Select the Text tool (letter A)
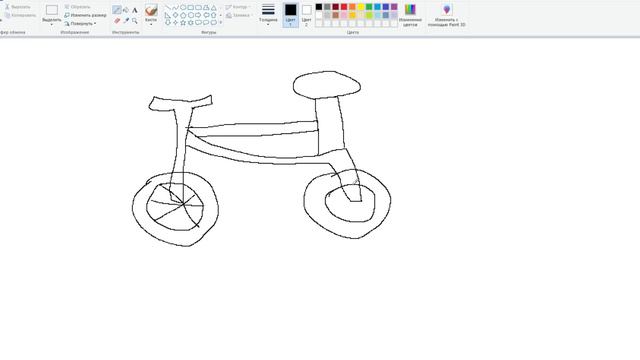Image resolution: width=640 pixels, height=360 pixels. click(134, 10)
